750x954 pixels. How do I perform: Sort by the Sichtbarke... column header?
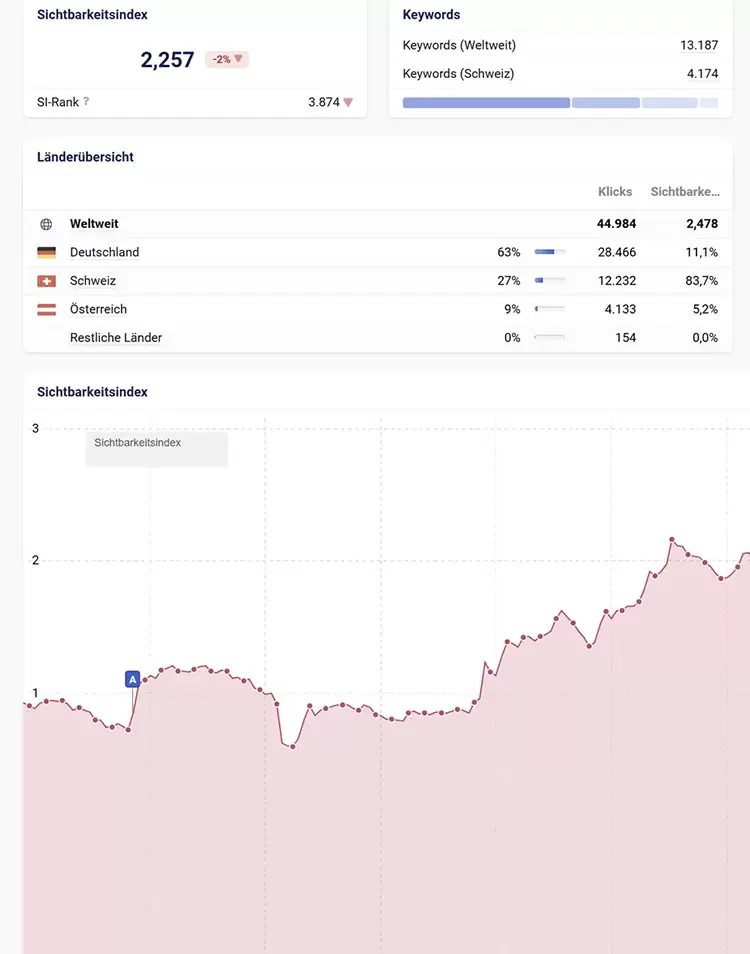click(684, 191)
